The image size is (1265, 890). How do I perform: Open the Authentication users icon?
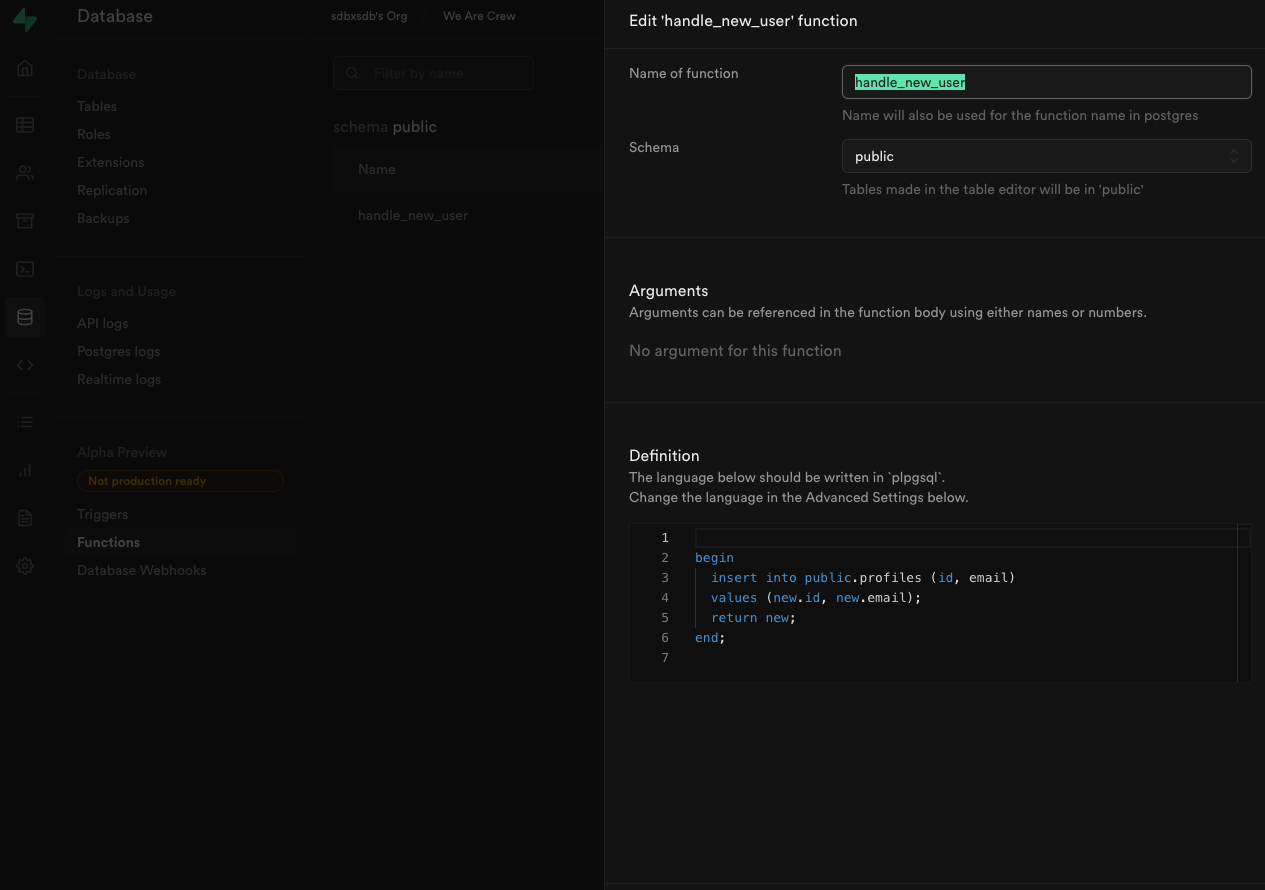click(x=25, y=173)
